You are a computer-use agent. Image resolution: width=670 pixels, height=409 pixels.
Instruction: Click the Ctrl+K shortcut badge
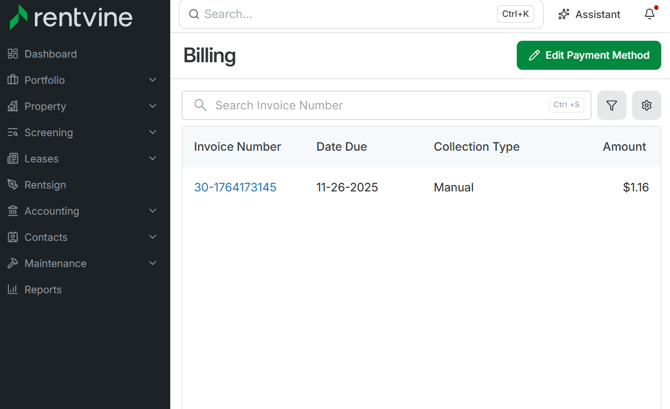coord(515,14)
